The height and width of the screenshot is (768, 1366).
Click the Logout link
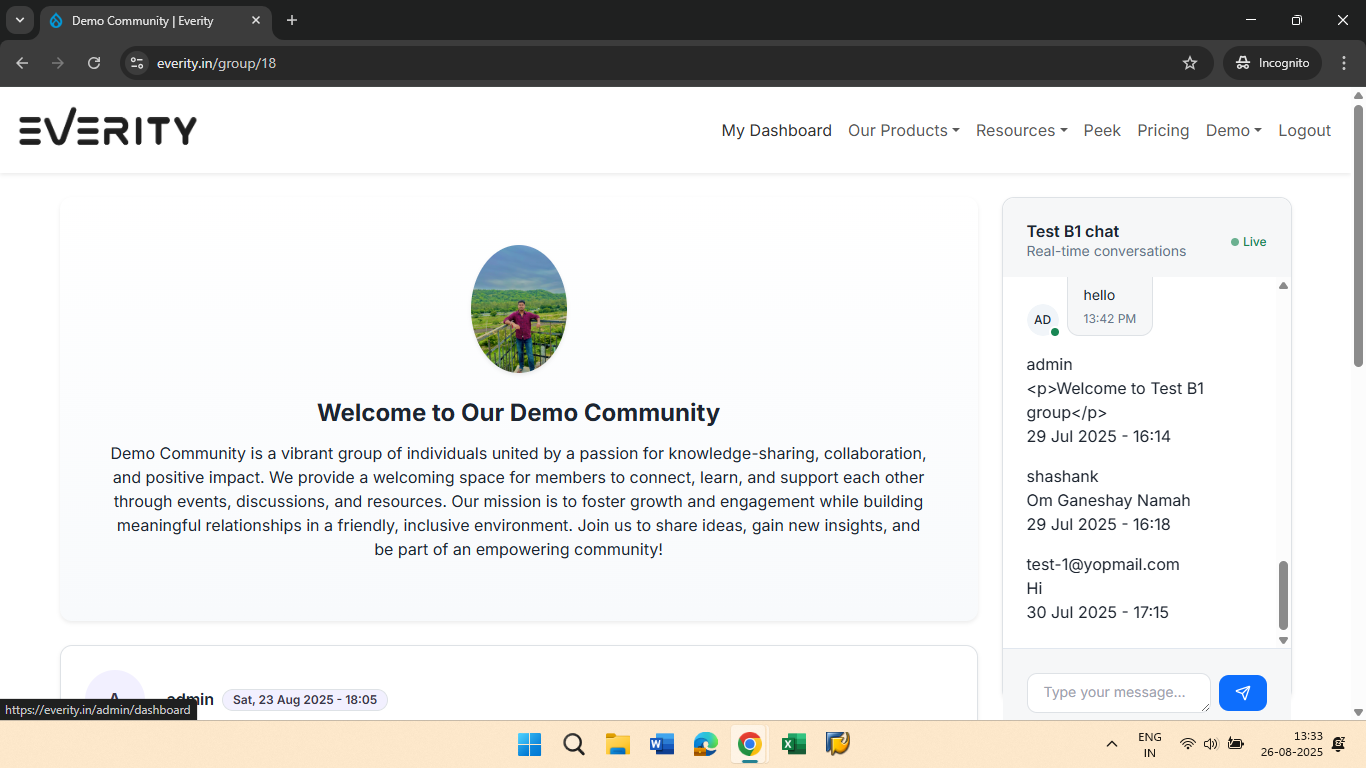point(1304,130)
